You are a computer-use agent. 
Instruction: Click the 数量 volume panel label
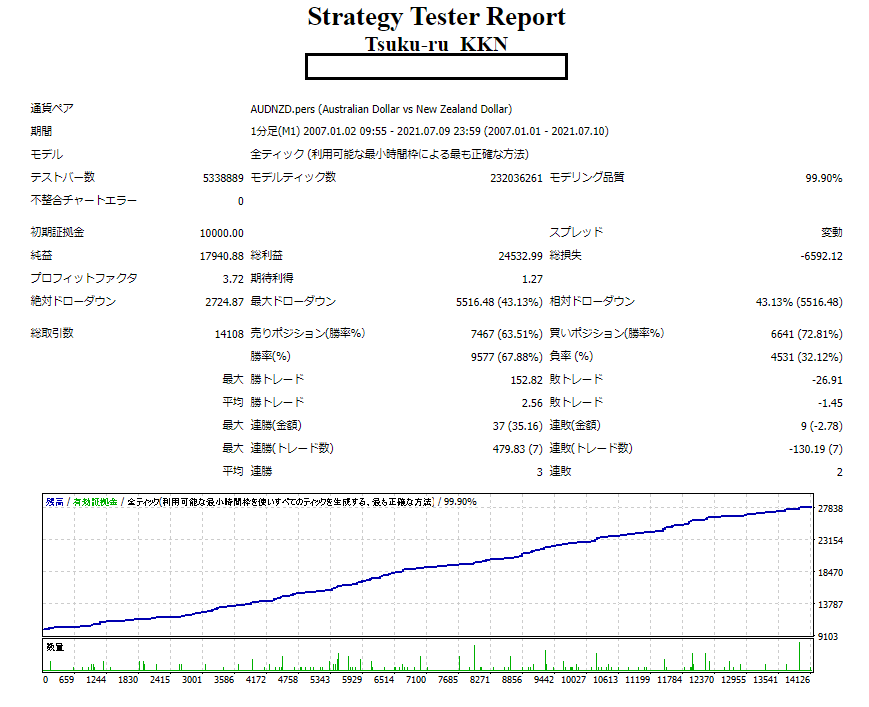pos(55,647)
